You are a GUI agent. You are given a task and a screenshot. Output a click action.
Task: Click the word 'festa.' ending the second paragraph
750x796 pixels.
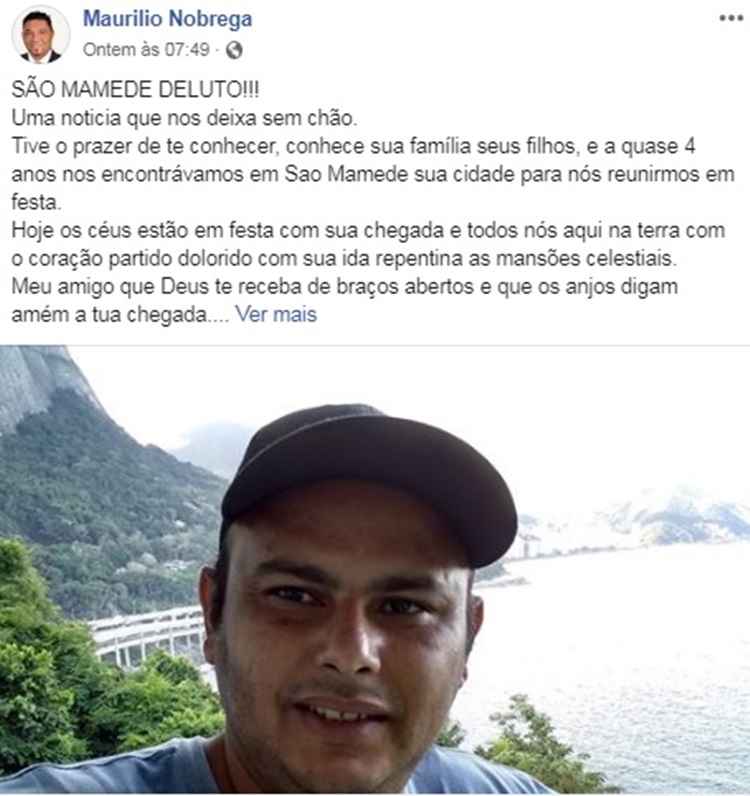point(36,202)
